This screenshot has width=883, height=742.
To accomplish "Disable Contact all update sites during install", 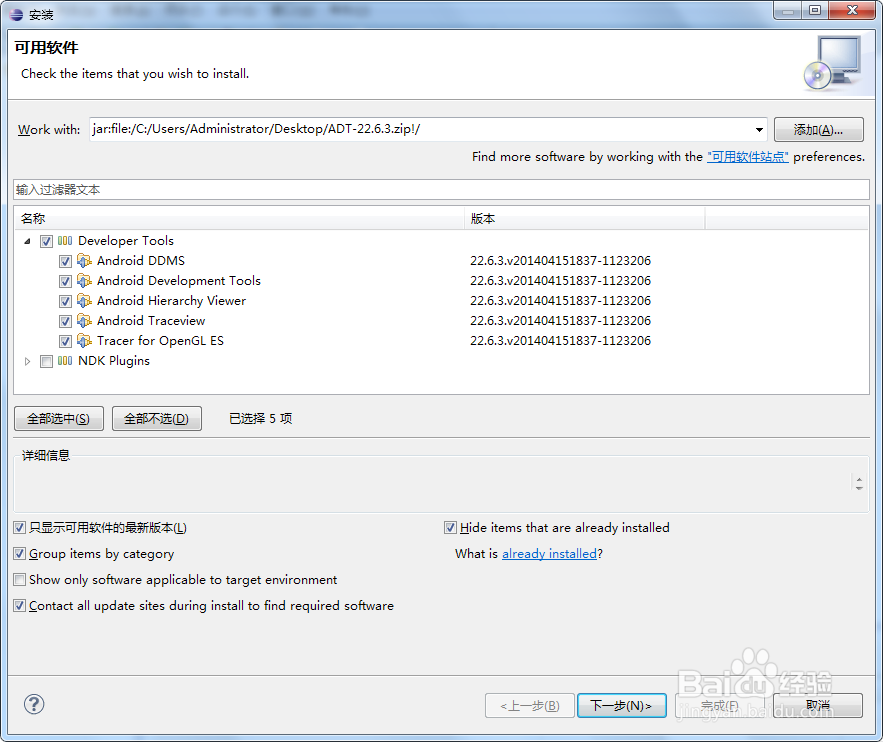I will (x=20, y=606).
